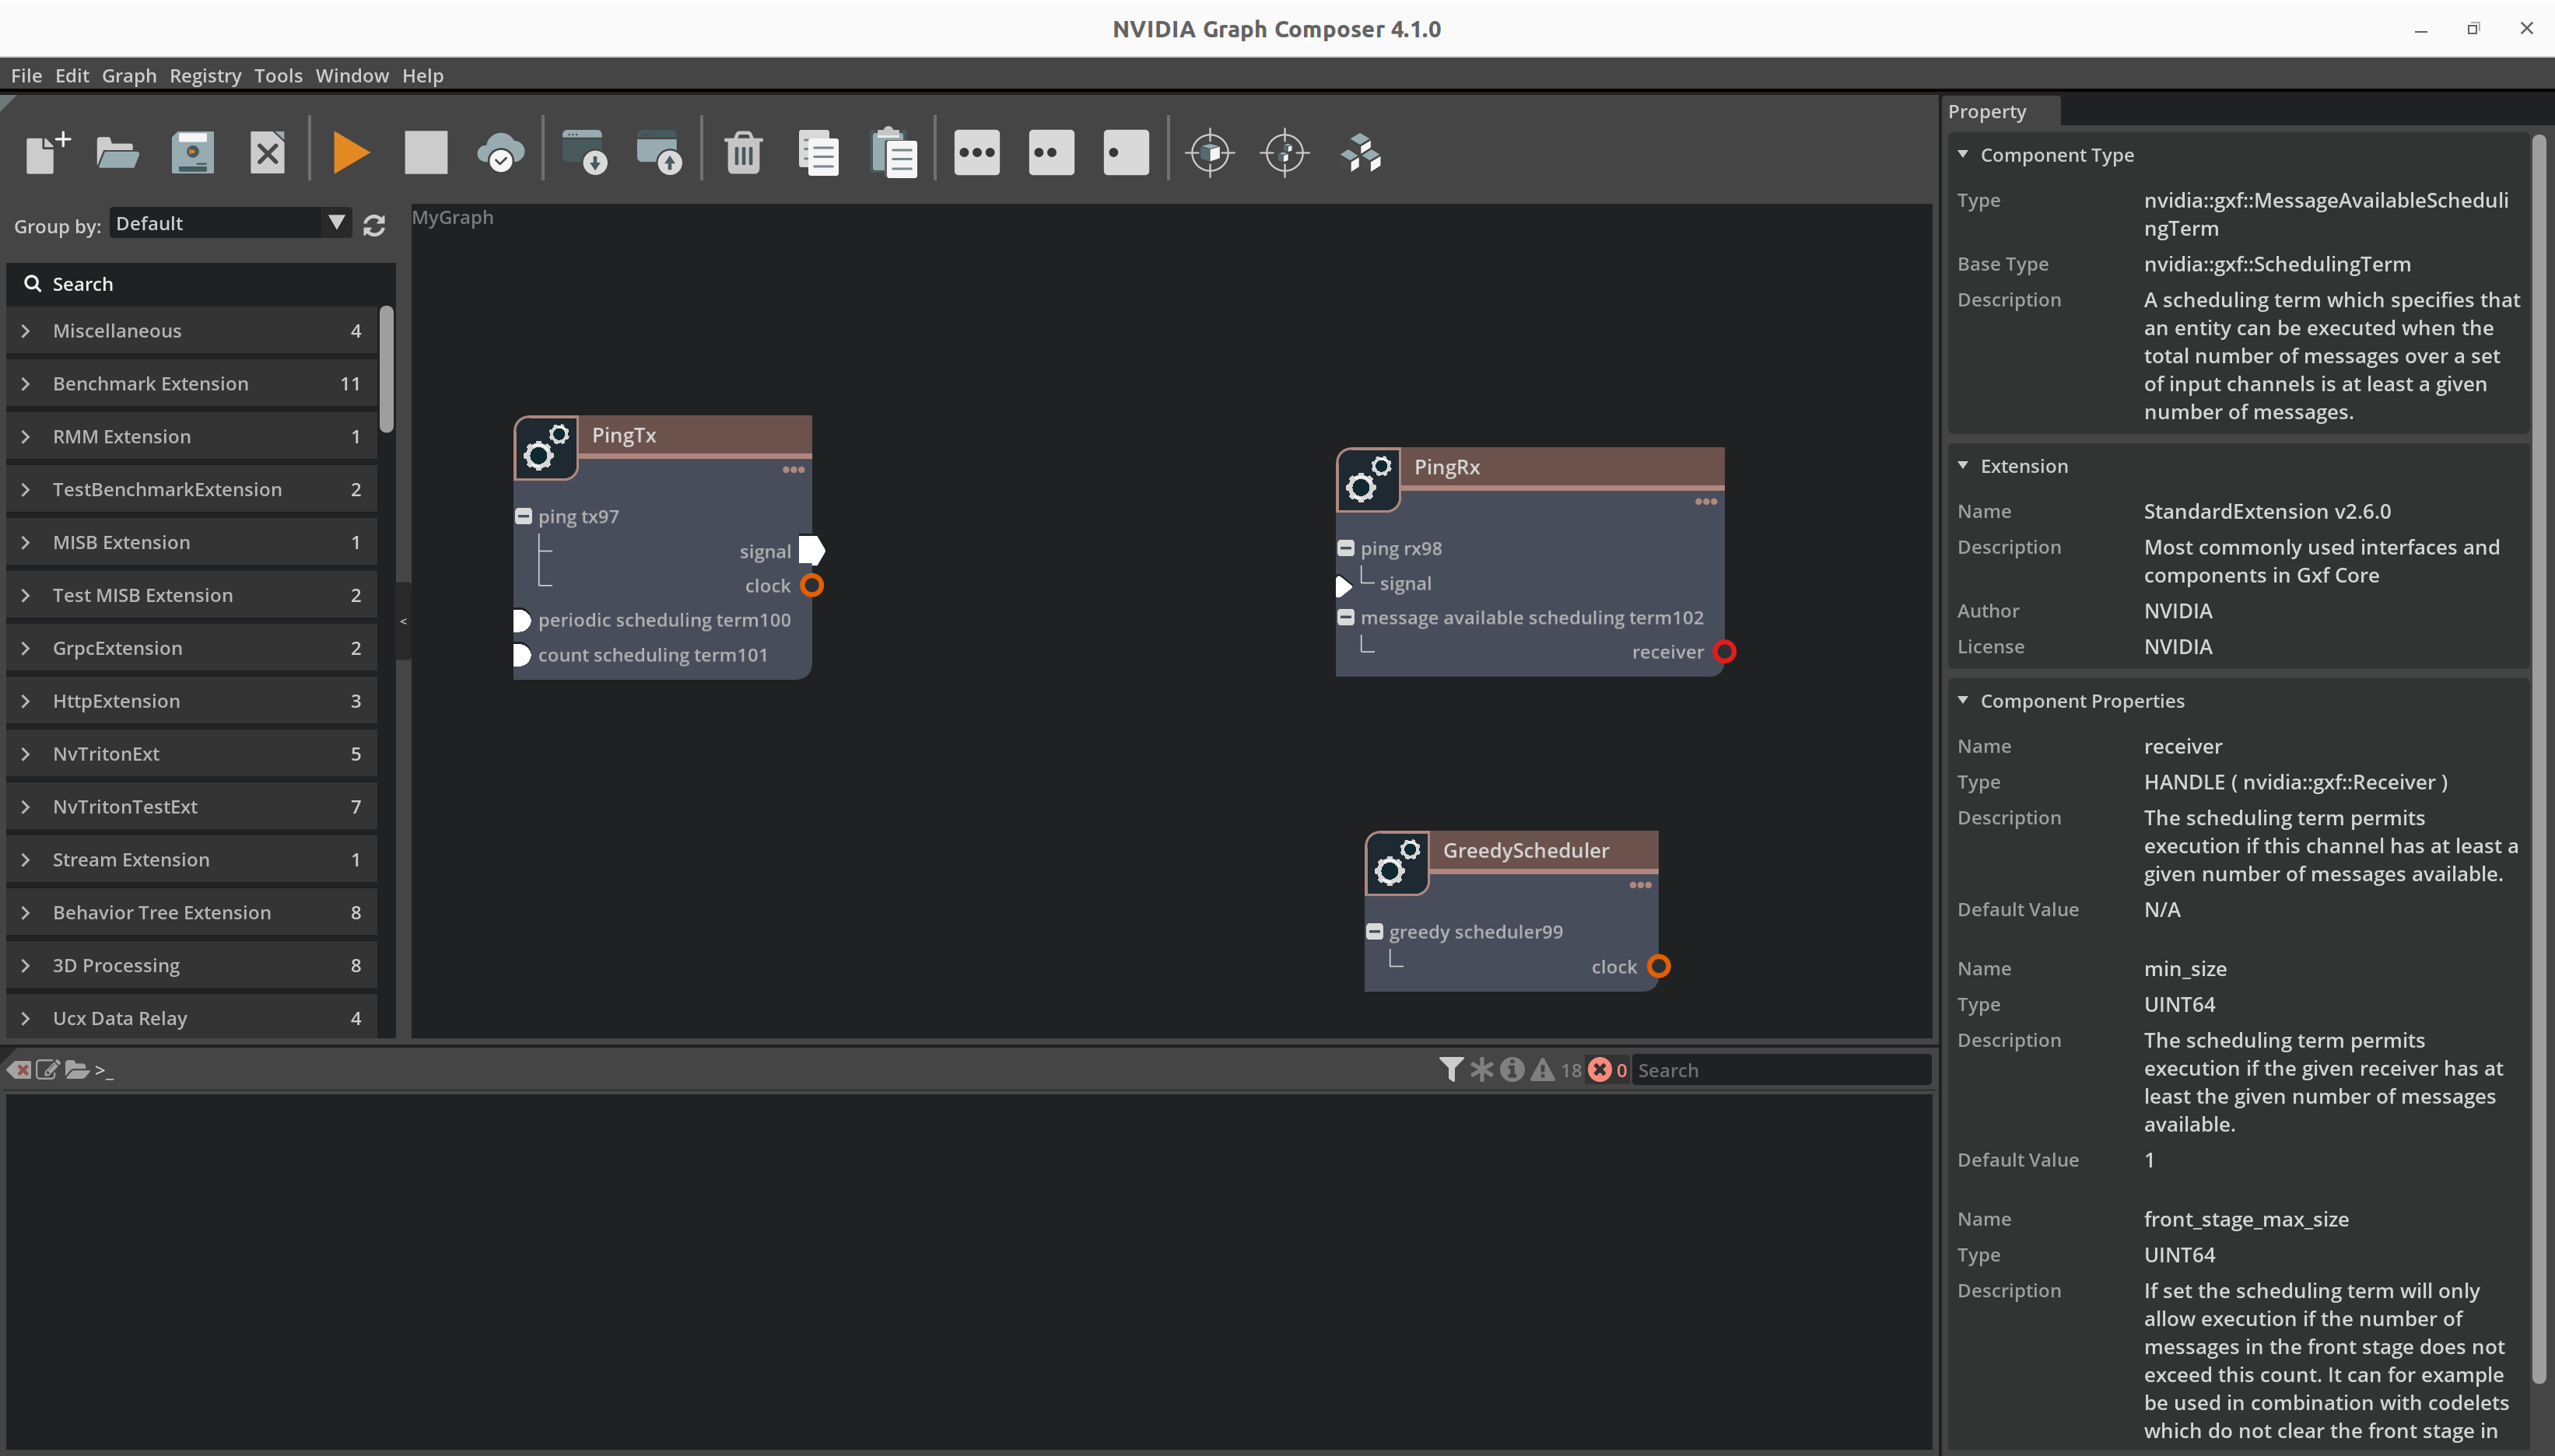Refresh the component list
The width and height of the screenshot is (2555, 1456).
pos(374,225)
